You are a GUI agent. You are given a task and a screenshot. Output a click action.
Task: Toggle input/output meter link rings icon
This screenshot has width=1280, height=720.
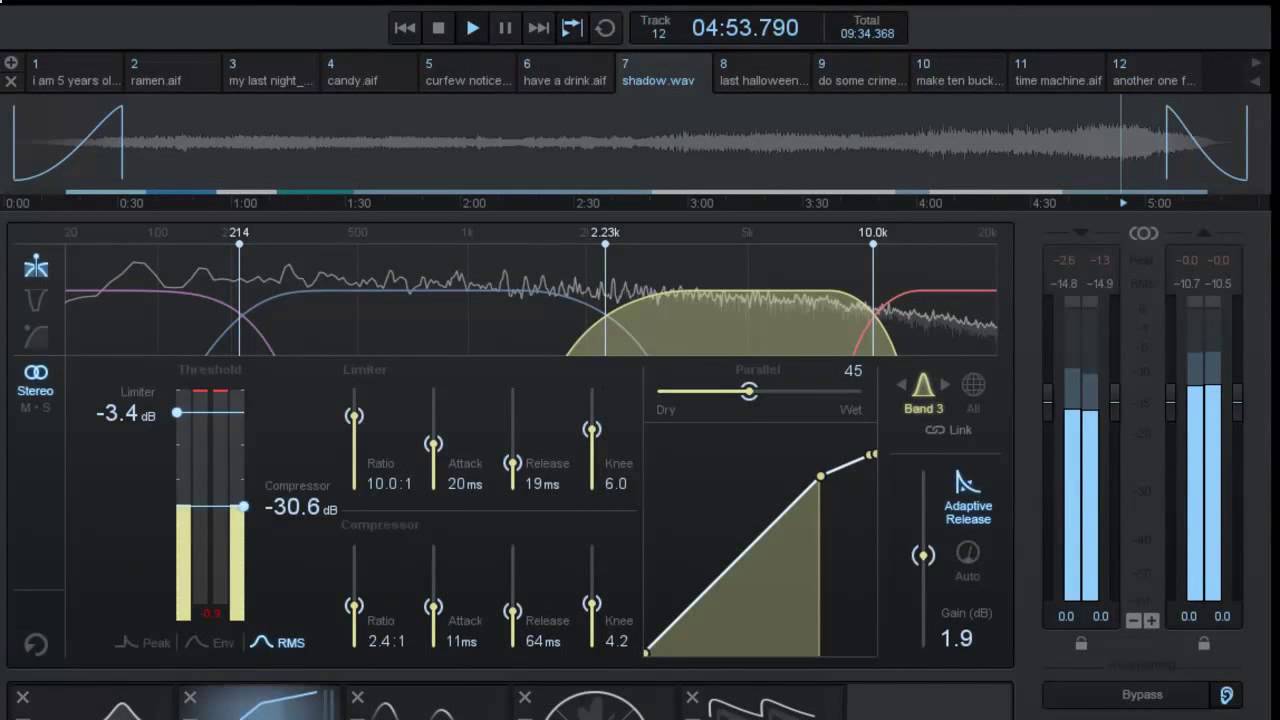click(1143, 233)
